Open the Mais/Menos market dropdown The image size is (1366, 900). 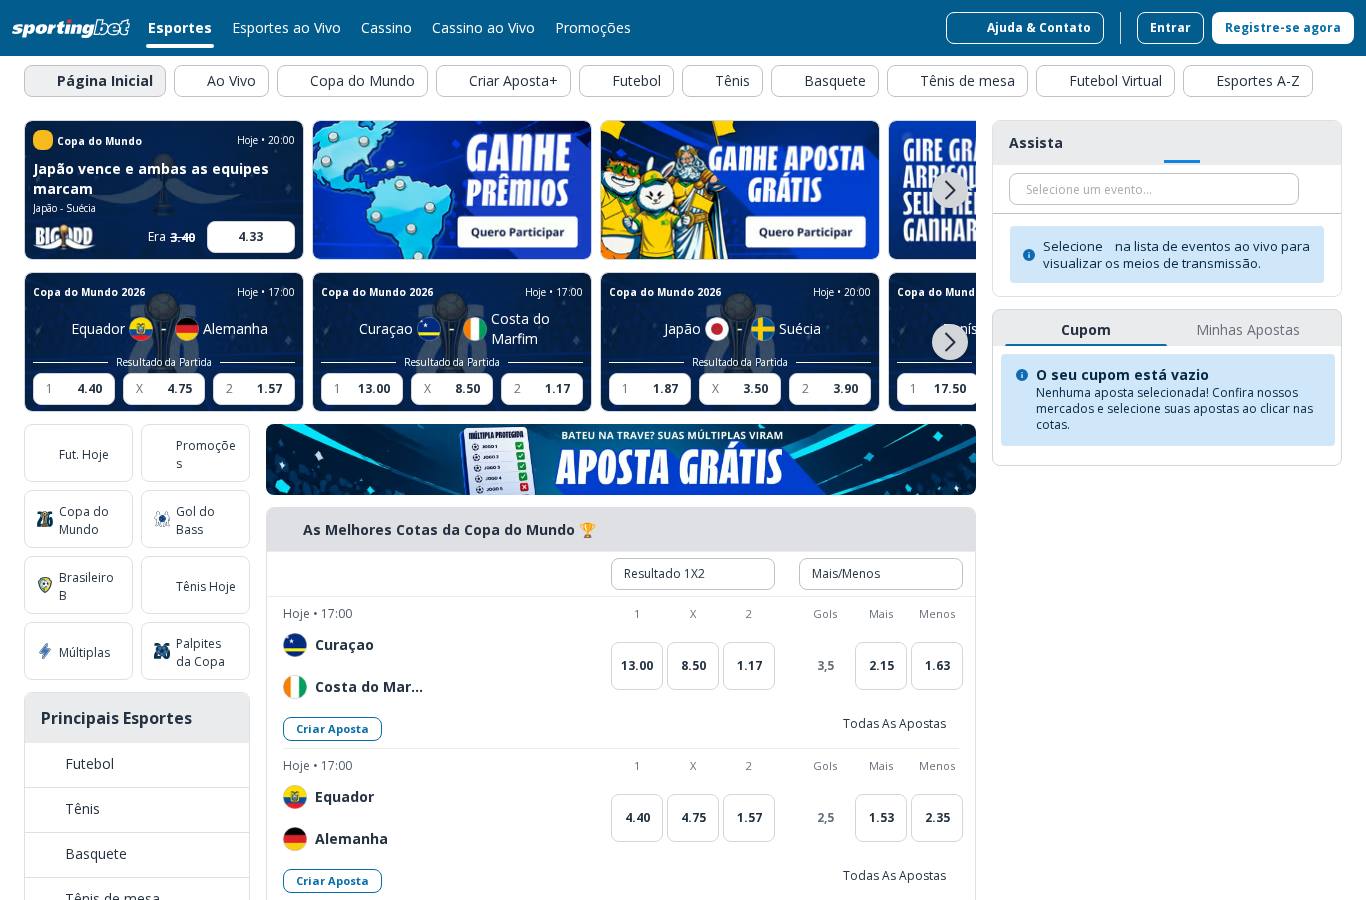click(881, 574)
